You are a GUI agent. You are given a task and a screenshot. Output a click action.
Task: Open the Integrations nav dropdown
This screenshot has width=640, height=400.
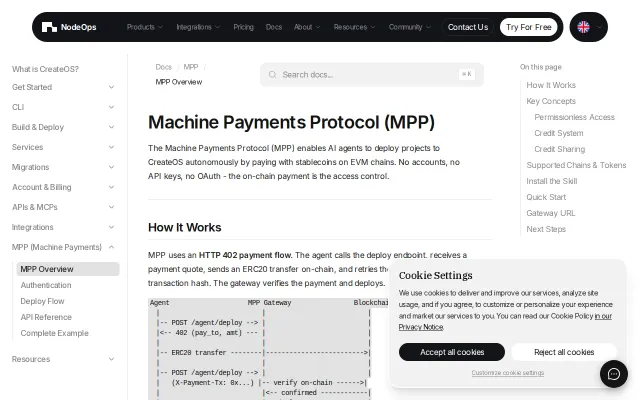click(x=198, y=27)
